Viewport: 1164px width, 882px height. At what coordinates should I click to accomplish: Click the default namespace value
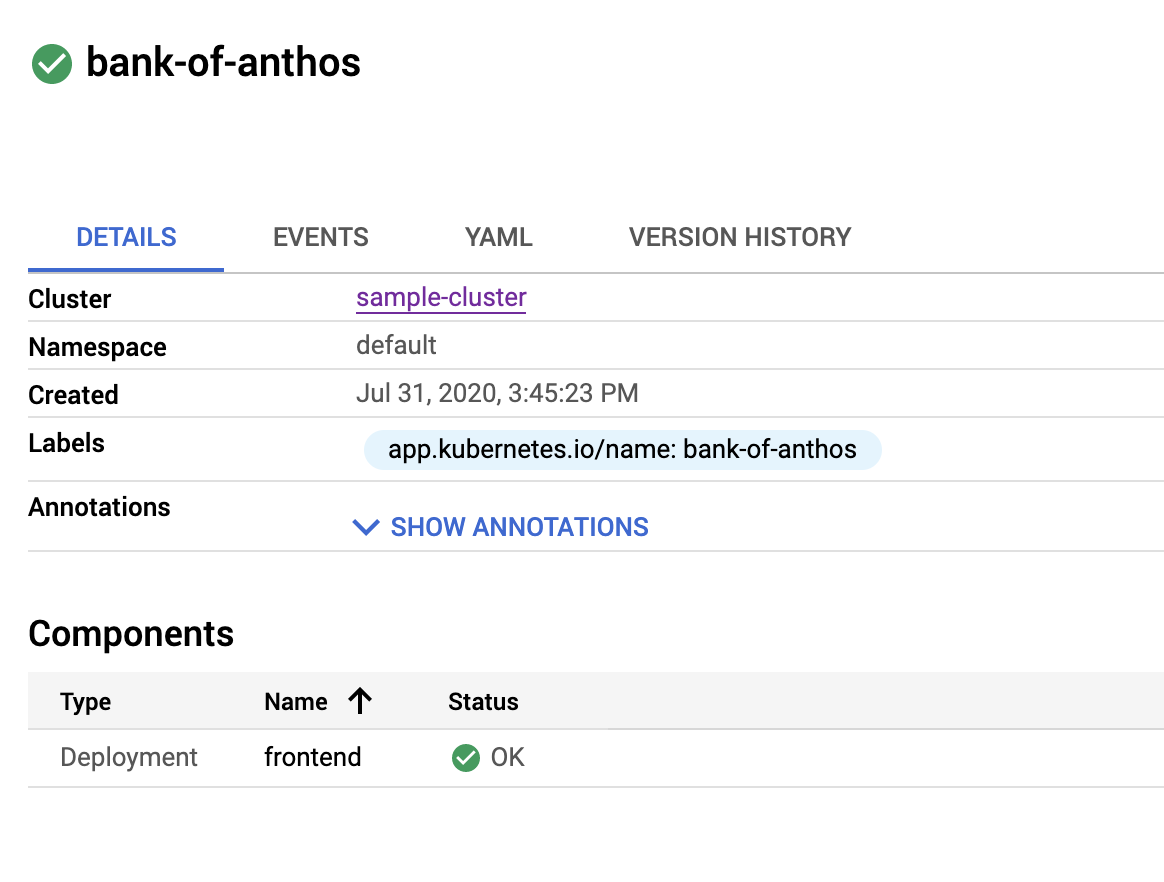396,346
